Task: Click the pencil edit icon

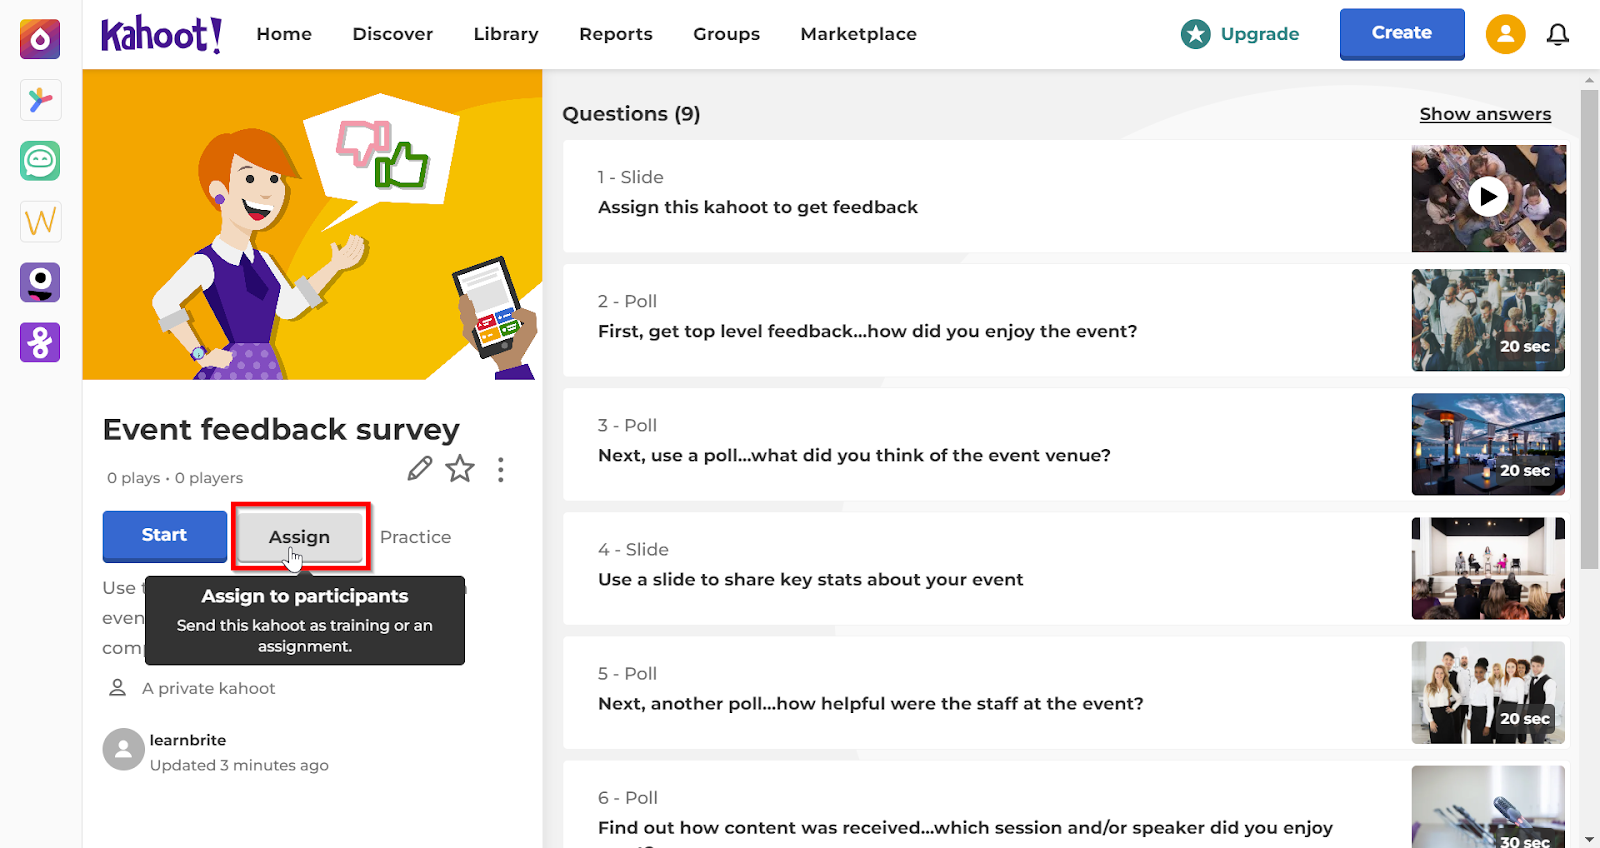Action: pyautogui.click(x=420, y=468)
